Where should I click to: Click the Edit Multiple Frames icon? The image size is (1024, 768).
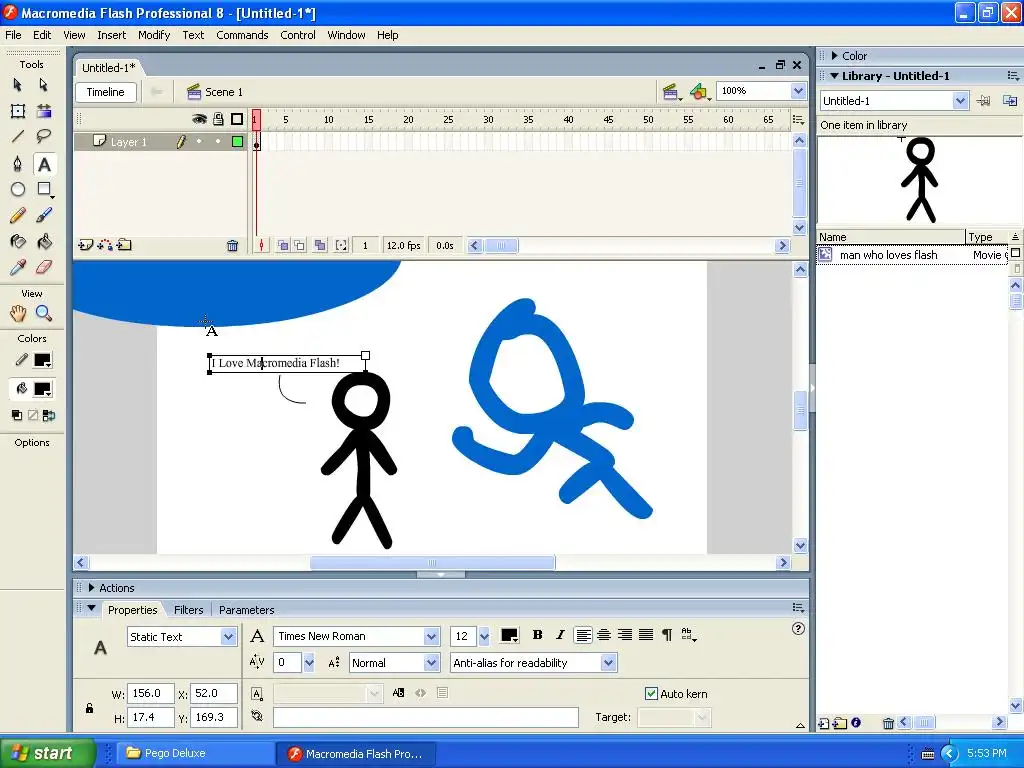[320, 246]
